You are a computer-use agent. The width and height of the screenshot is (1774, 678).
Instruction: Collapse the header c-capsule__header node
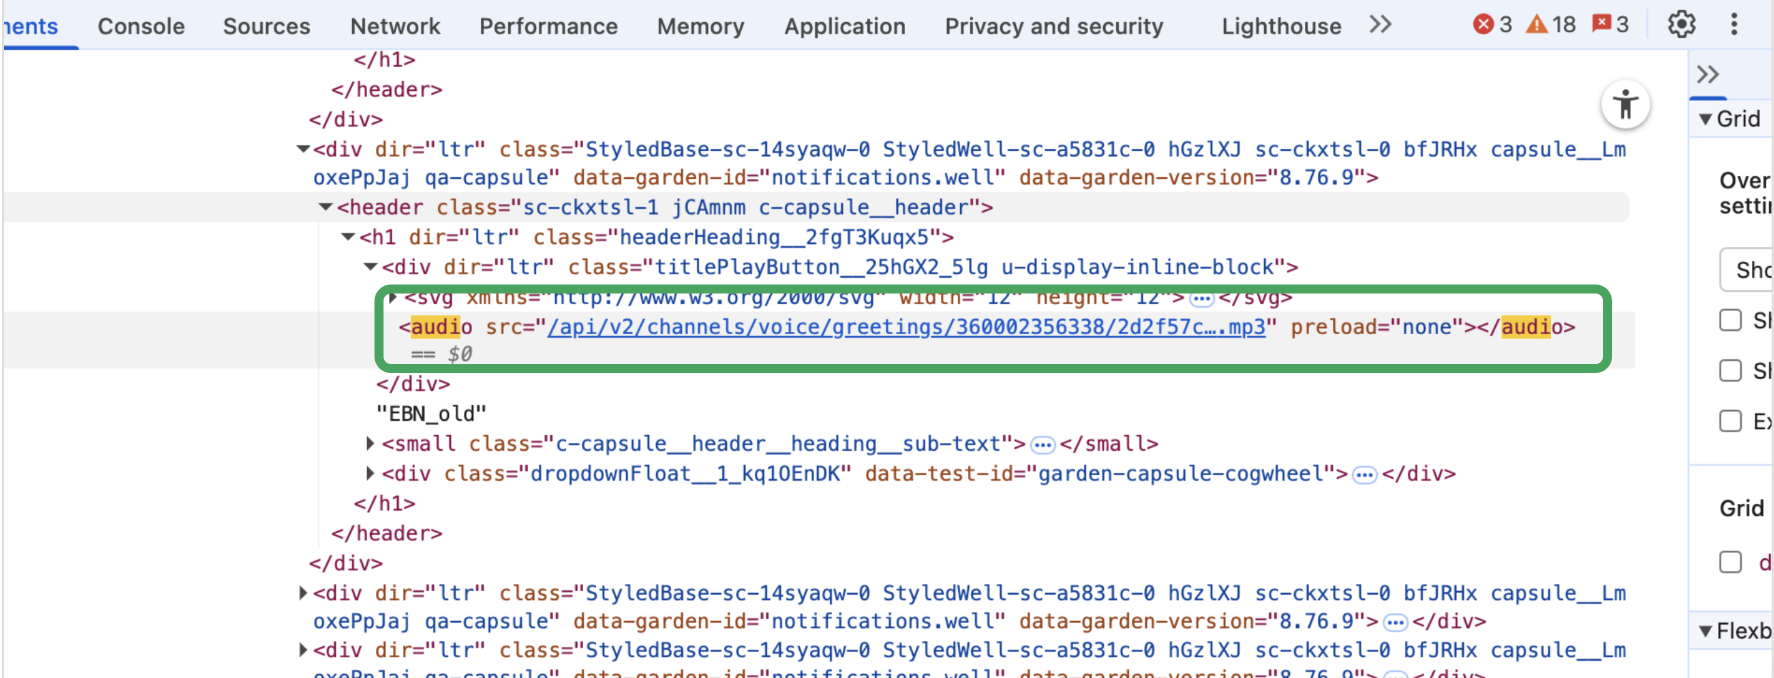tap(325, 207)
